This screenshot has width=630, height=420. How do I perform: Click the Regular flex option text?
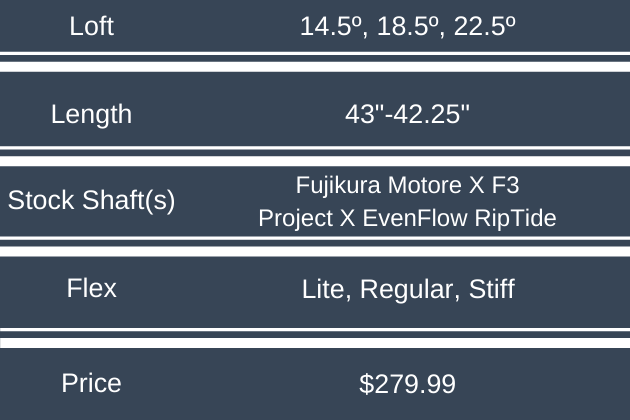click(402, 290)
